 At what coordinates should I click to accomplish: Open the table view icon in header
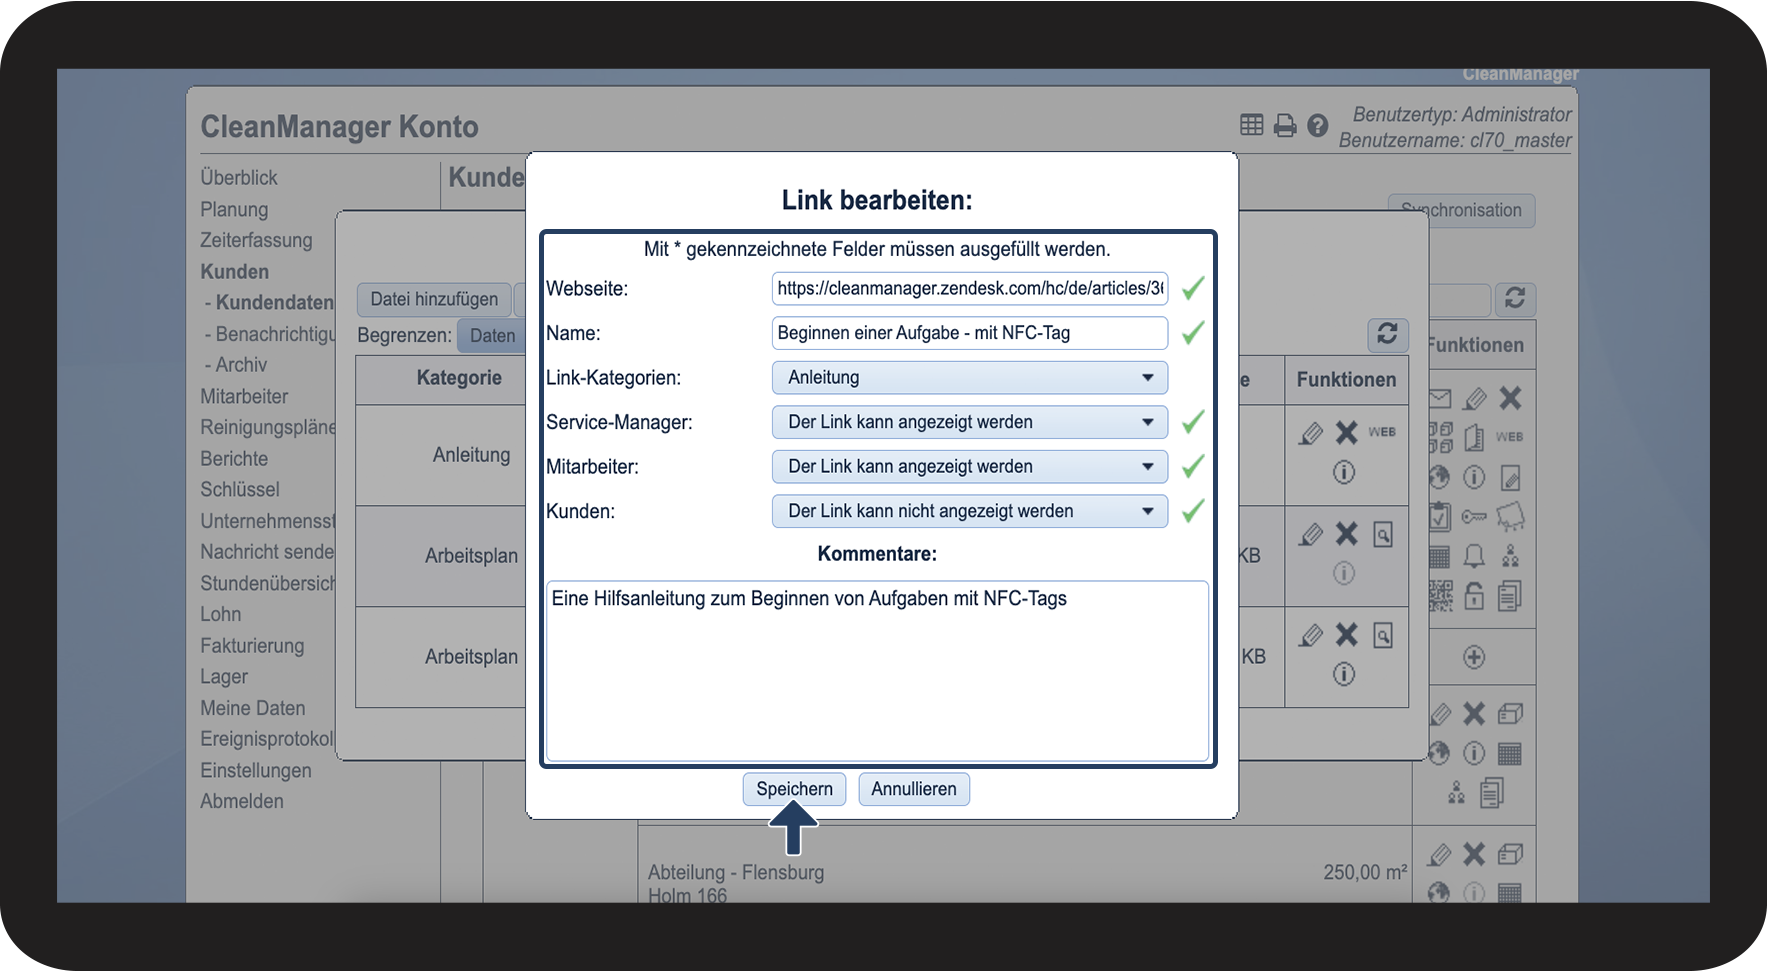coord(1251,125)
